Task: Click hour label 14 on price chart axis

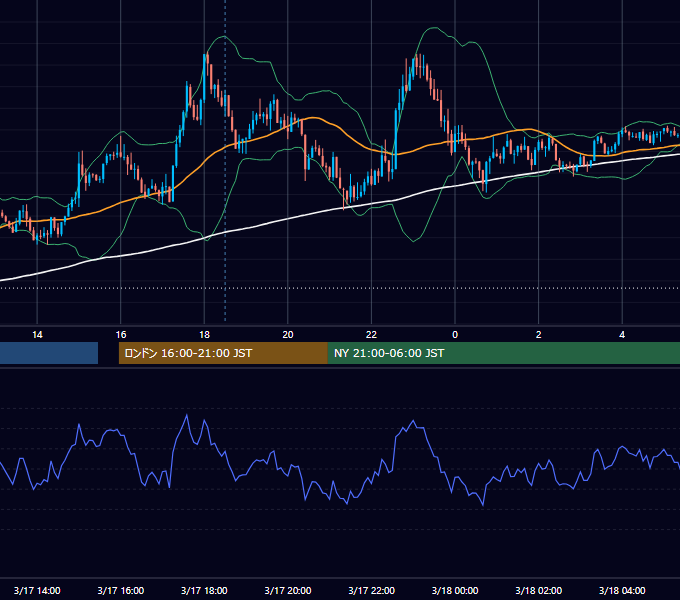Action: [x=37, y=335]
